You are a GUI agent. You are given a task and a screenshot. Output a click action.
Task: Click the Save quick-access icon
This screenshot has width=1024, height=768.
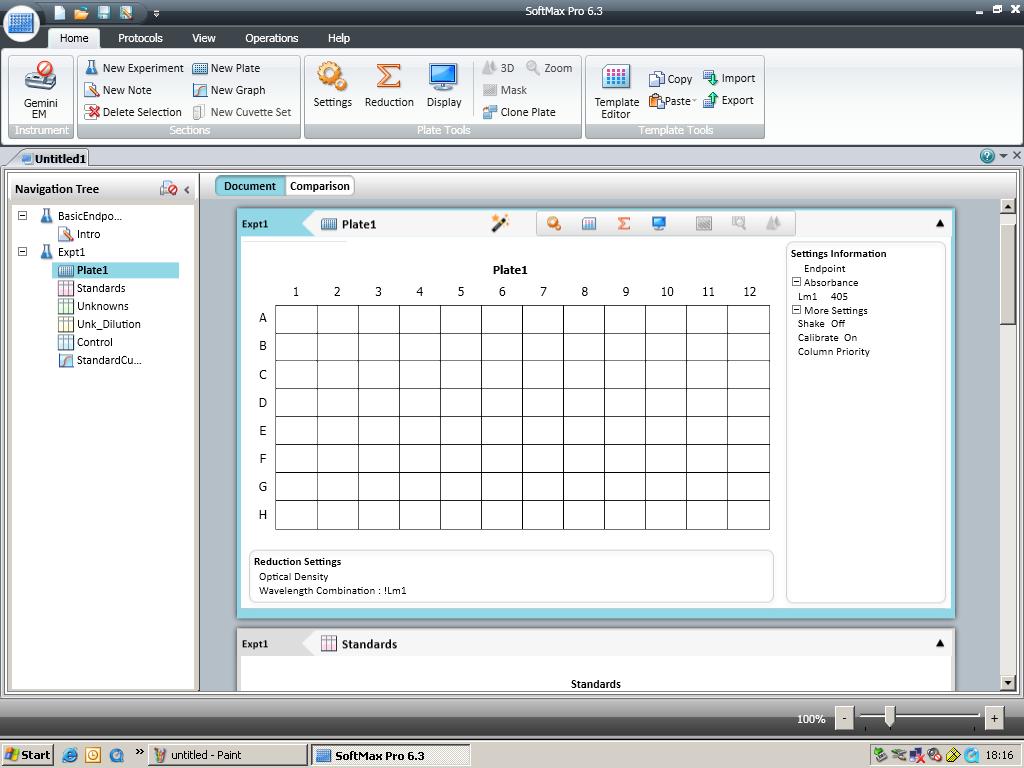(103, 12)
